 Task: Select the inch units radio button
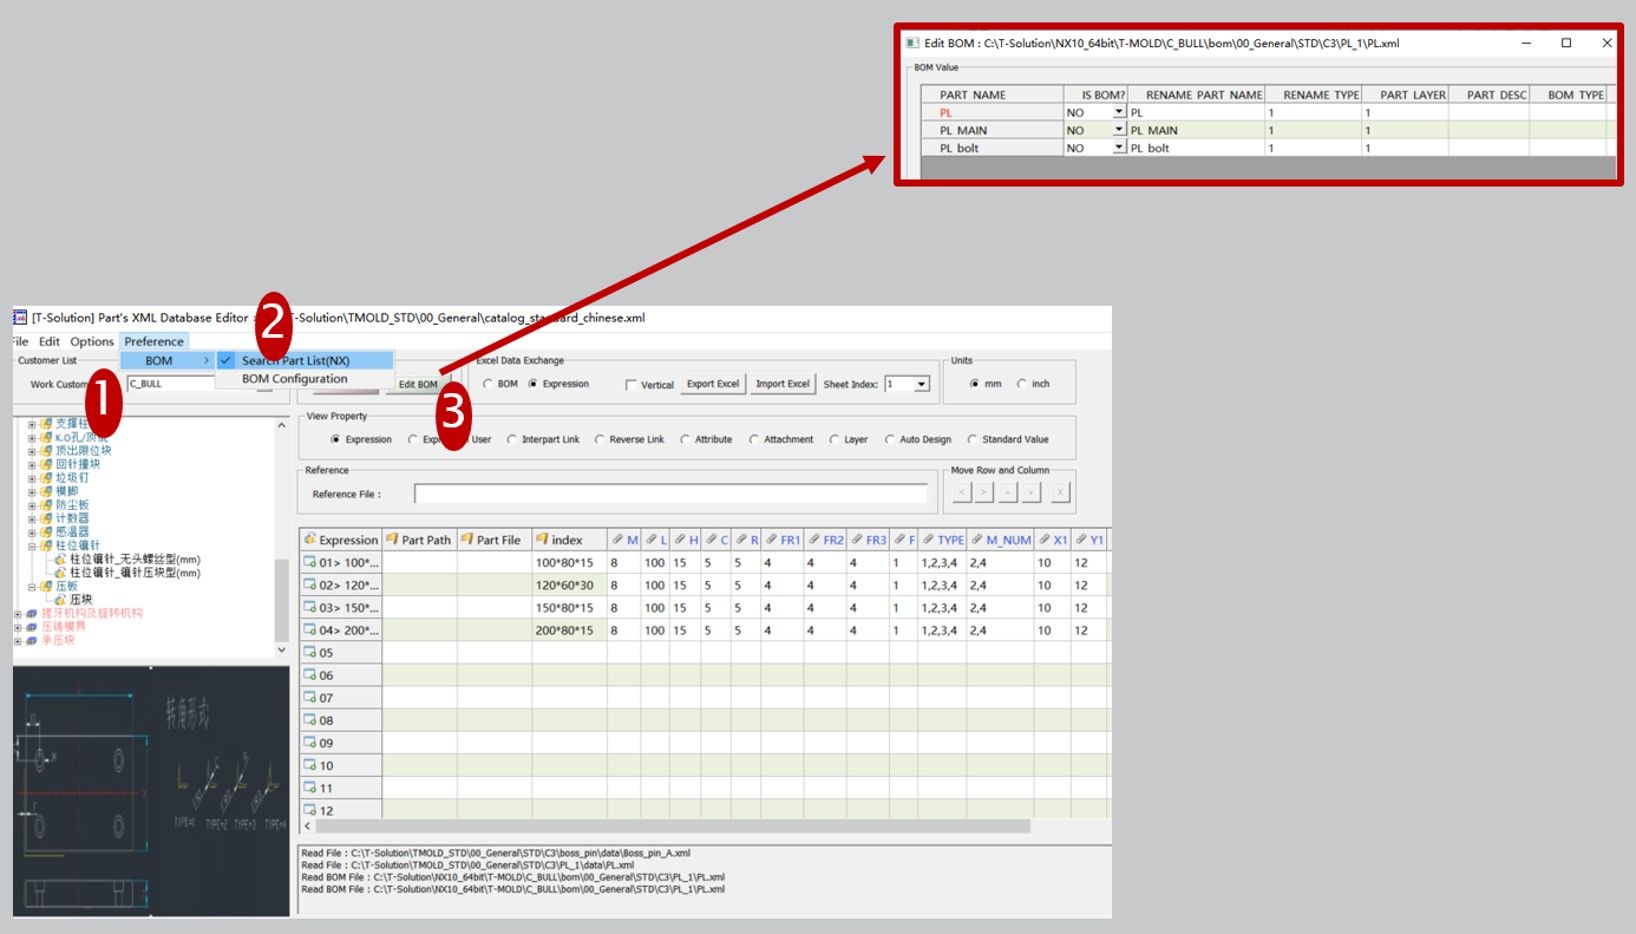(1021, 384)
